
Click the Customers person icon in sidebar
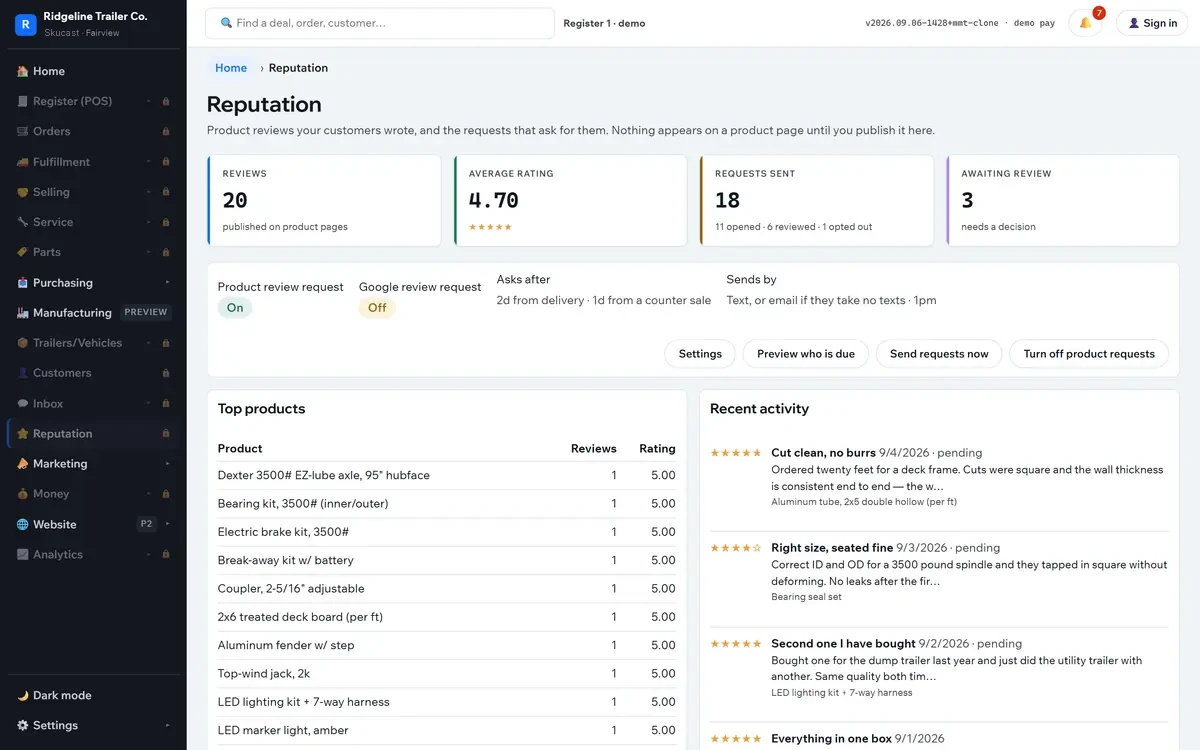pos(22,373)
